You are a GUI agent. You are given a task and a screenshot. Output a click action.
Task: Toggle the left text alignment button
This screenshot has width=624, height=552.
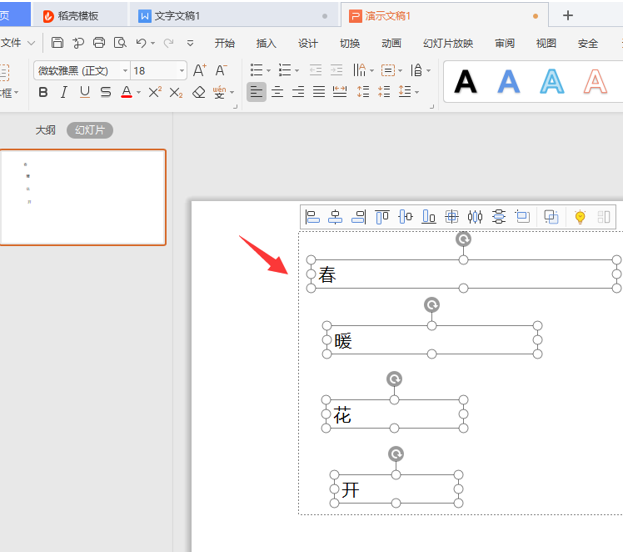point(257,92)
